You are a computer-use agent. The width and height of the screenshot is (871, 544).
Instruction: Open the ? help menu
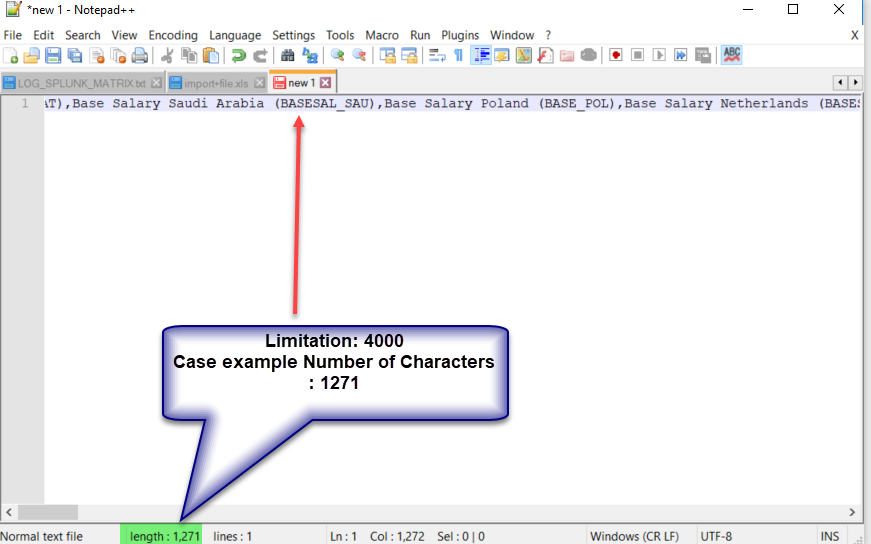tap(548, 35)
